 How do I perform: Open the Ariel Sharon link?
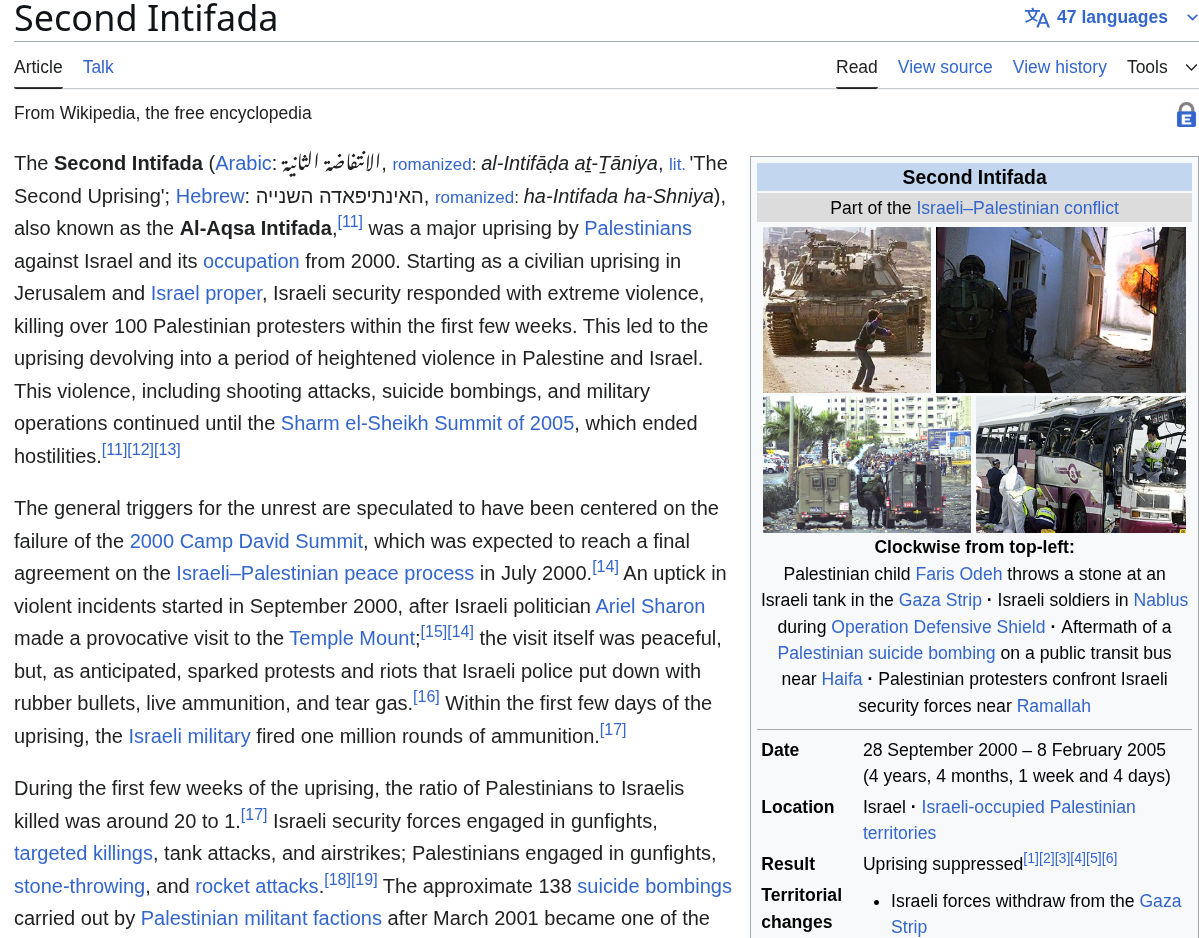pos(650,606)
